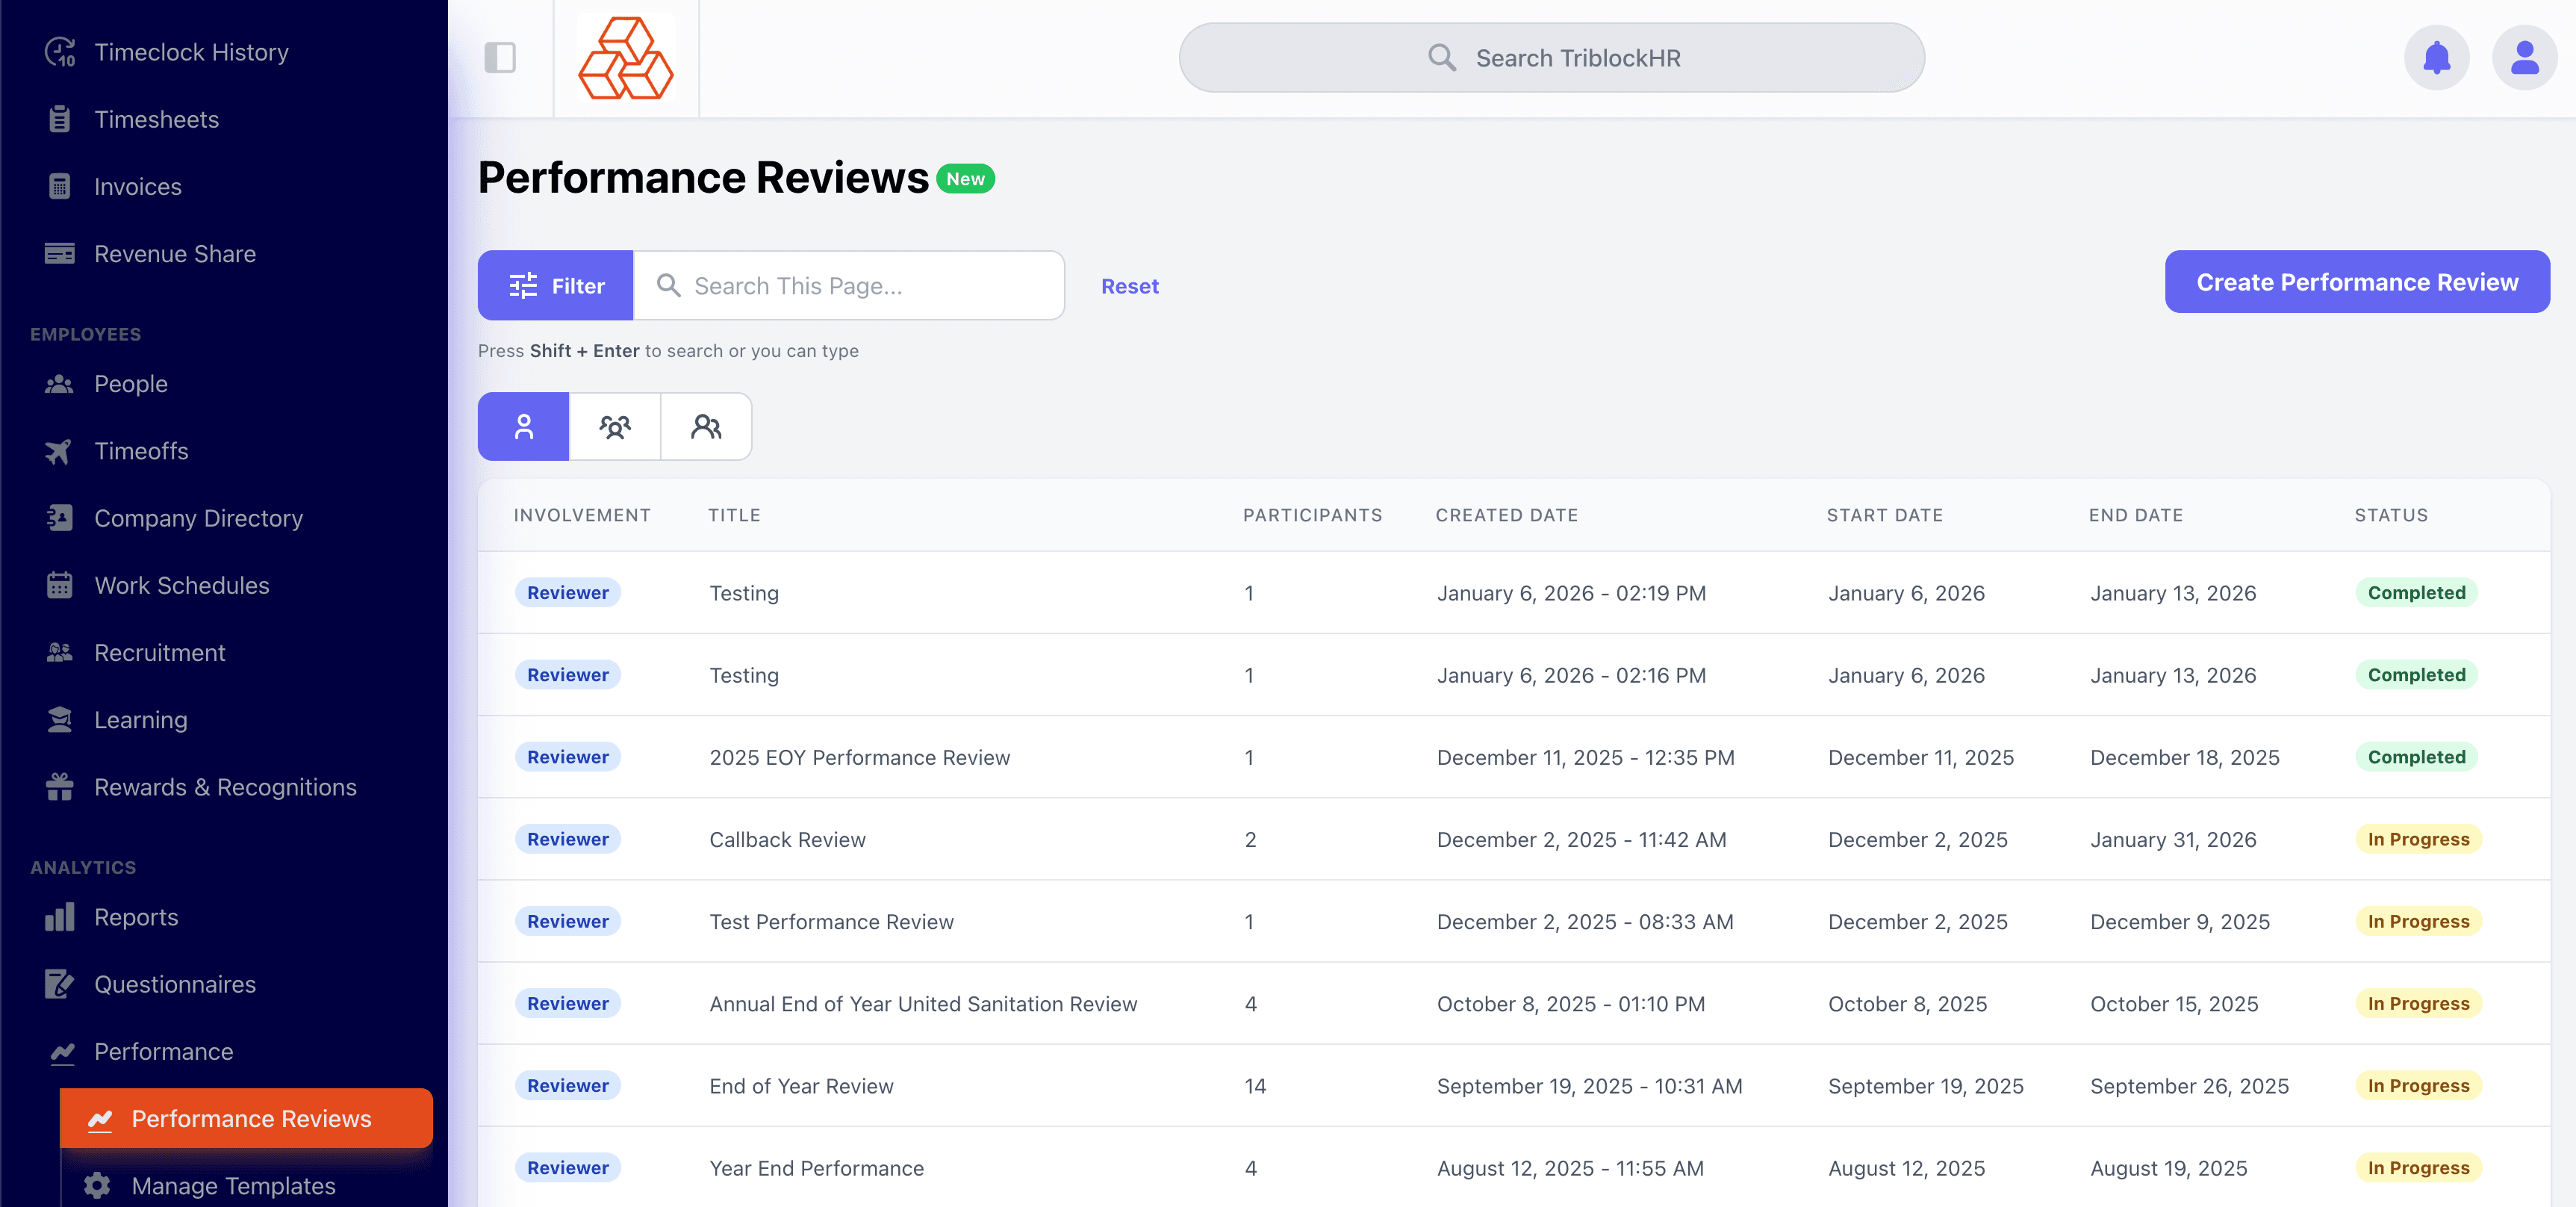Image resolution: width=2576 pixels, height=1207 pixels.
Task: Click the TriblockHR cube logo
Action: tap(626, 58)
